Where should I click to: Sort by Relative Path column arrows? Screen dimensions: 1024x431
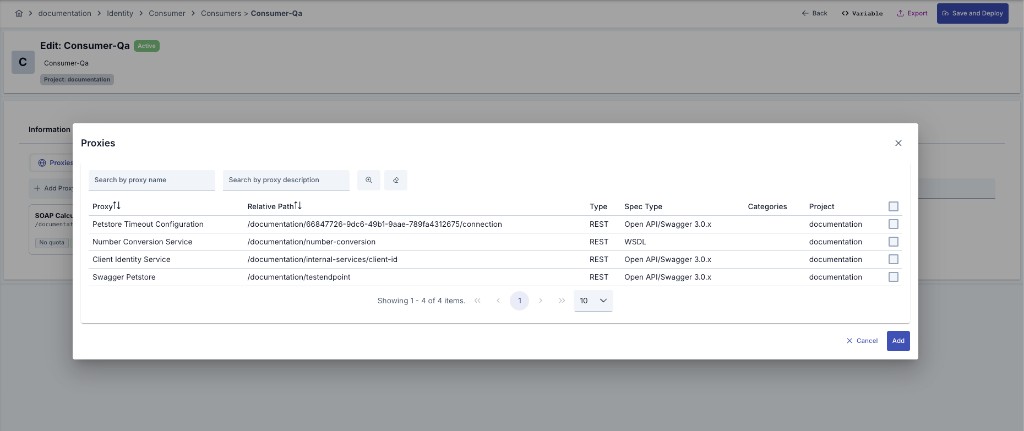tap(298, 206)
